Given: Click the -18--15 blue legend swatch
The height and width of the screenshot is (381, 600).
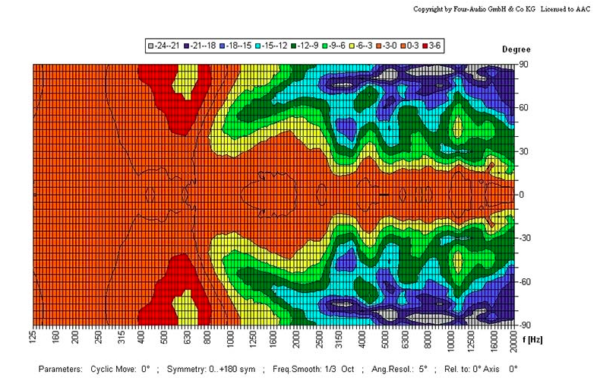Looking at the screenshot, I should 222,46.
